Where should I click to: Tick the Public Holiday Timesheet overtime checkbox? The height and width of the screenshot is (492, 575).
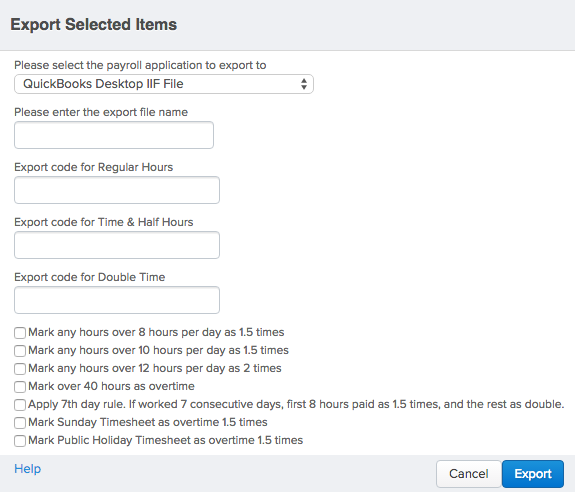tap(20, 441)
